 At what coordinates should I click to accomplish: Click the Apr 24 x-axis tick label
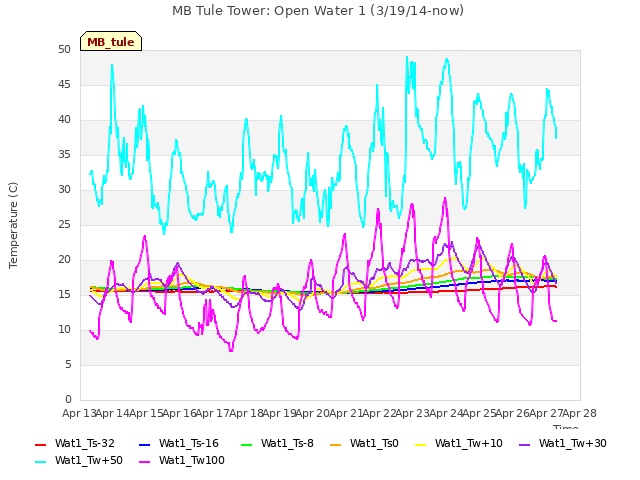pos(446,413)
